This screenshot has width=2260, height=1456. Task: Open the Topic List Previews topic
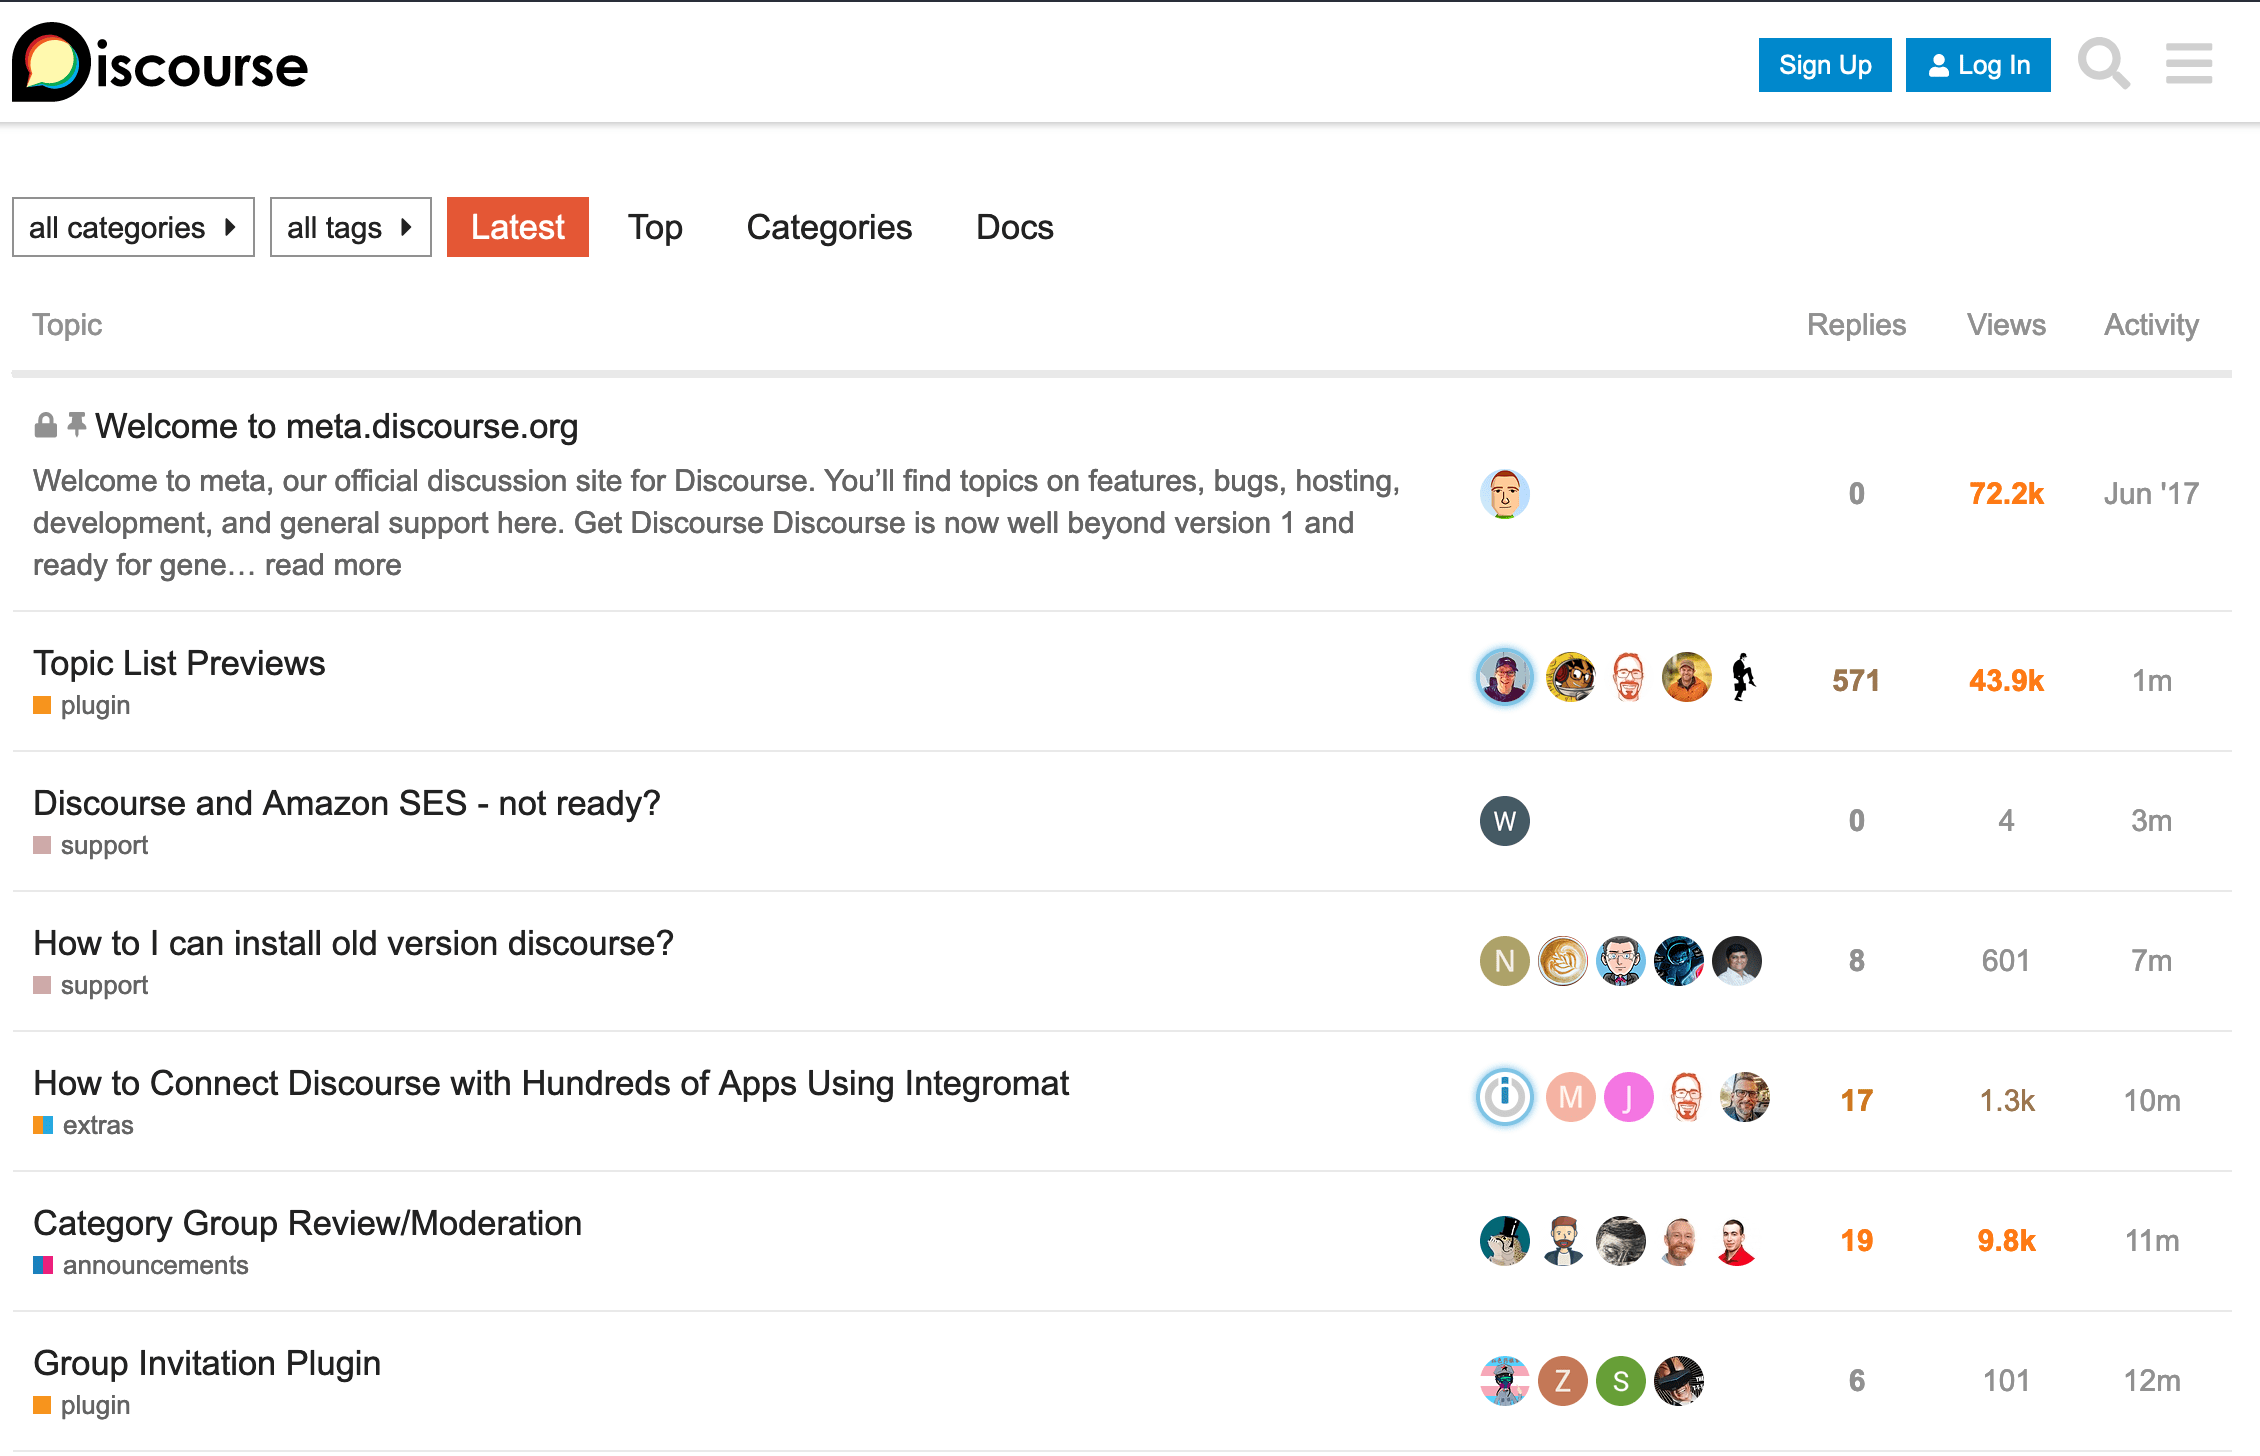[179, 663]
